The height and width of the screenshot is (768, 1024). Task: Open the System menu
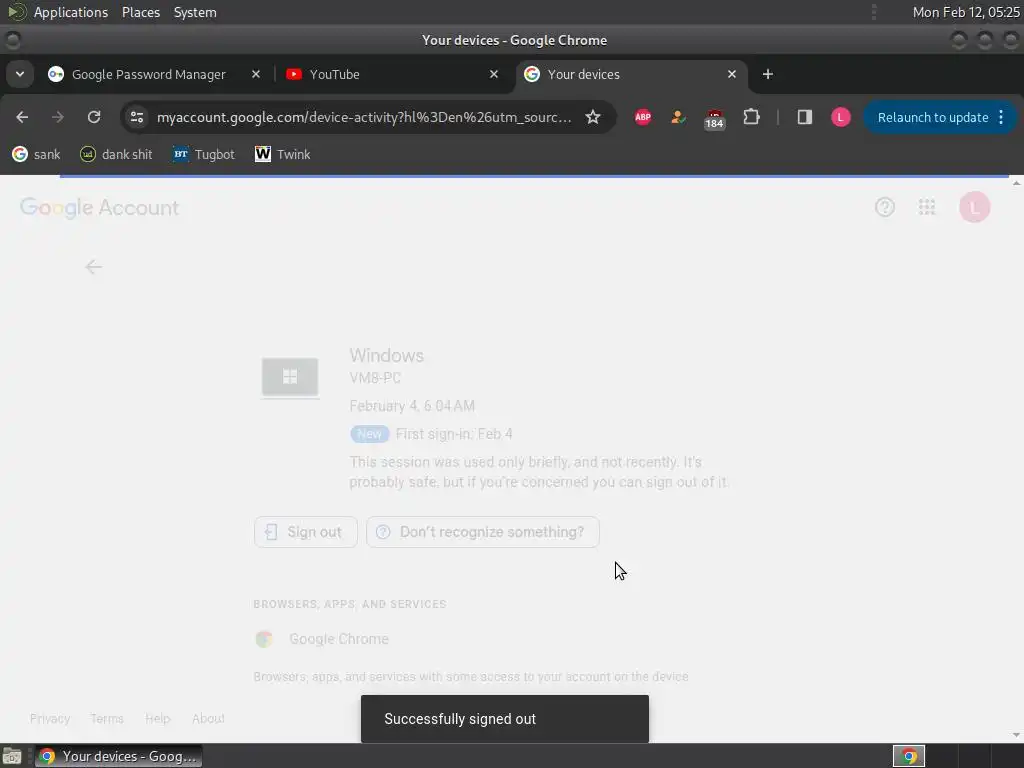tap(195, 12)
